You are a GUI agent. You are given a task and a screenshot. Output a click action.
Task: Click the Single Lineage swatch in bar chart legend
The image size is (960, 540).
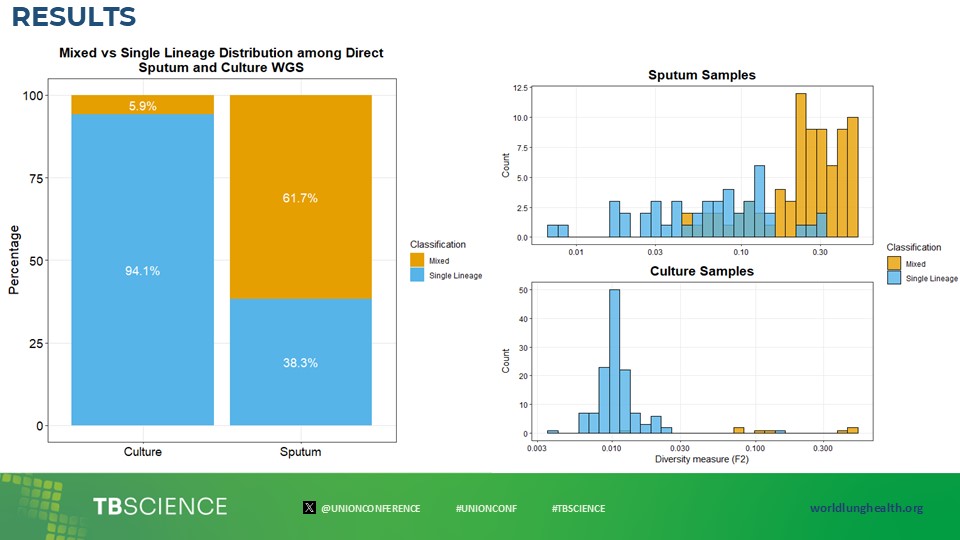point(417,275)
